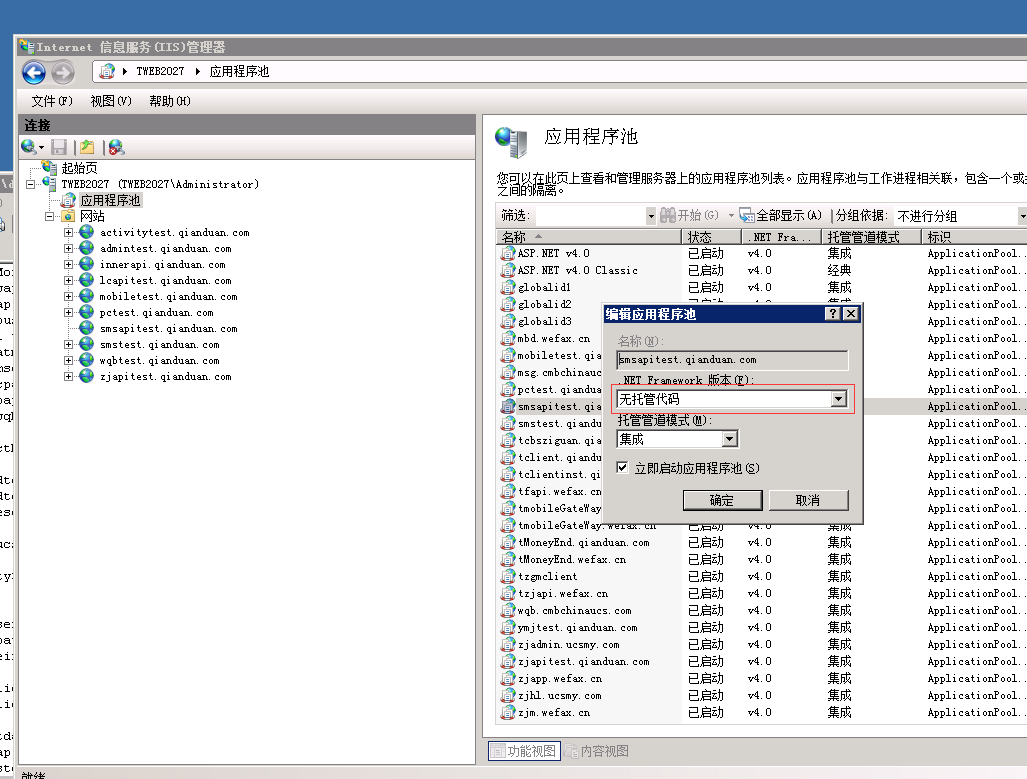Select wqbtest.qianduan.com in the tree
The width and height of the screenshot is (1027, 779).
[159, 360]
